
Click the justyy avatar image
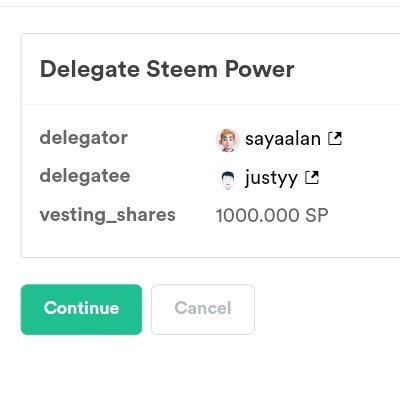(228, 180)
